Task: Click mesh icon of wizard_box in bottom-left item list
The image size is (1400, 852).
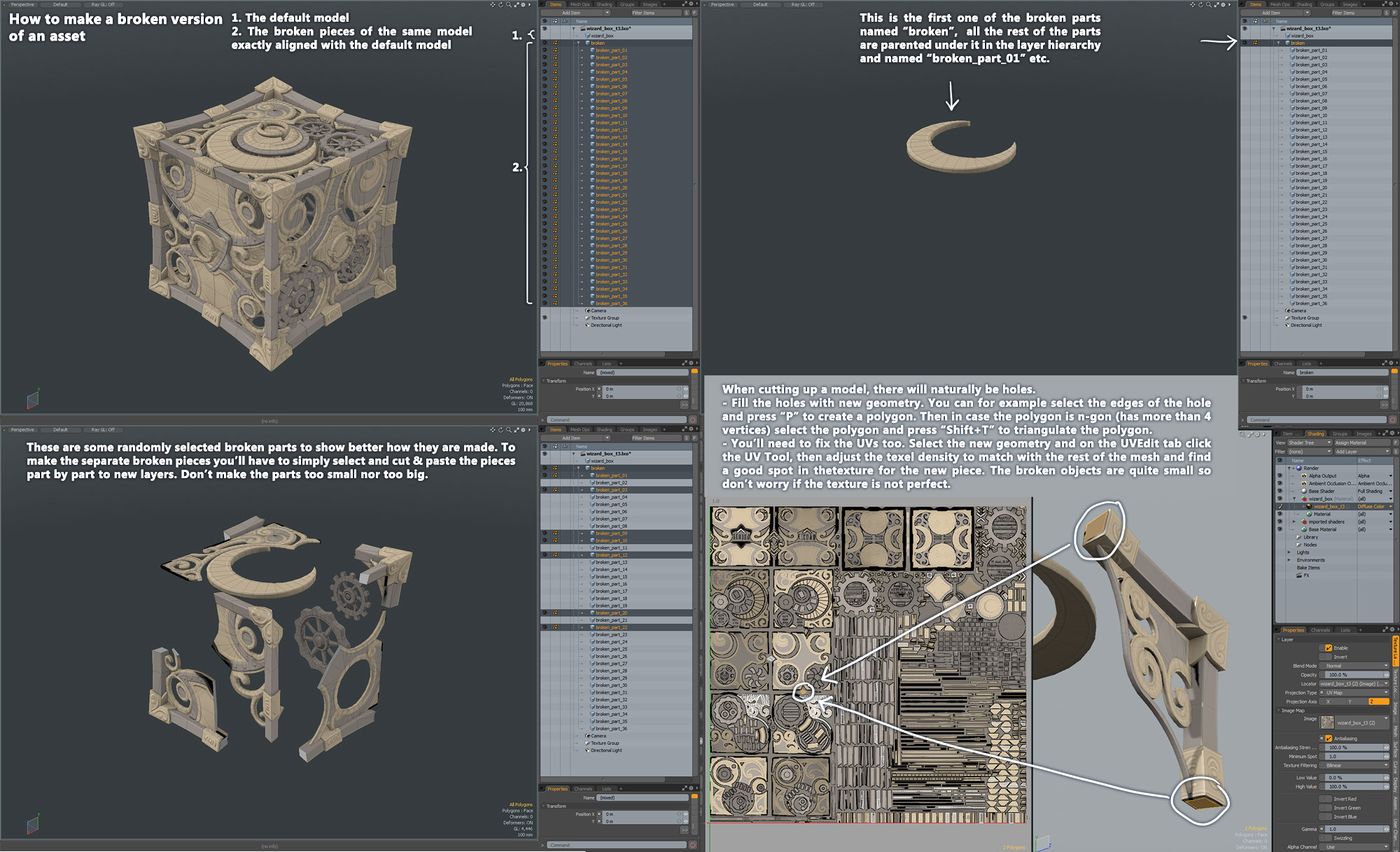Action: coord(587,461)
